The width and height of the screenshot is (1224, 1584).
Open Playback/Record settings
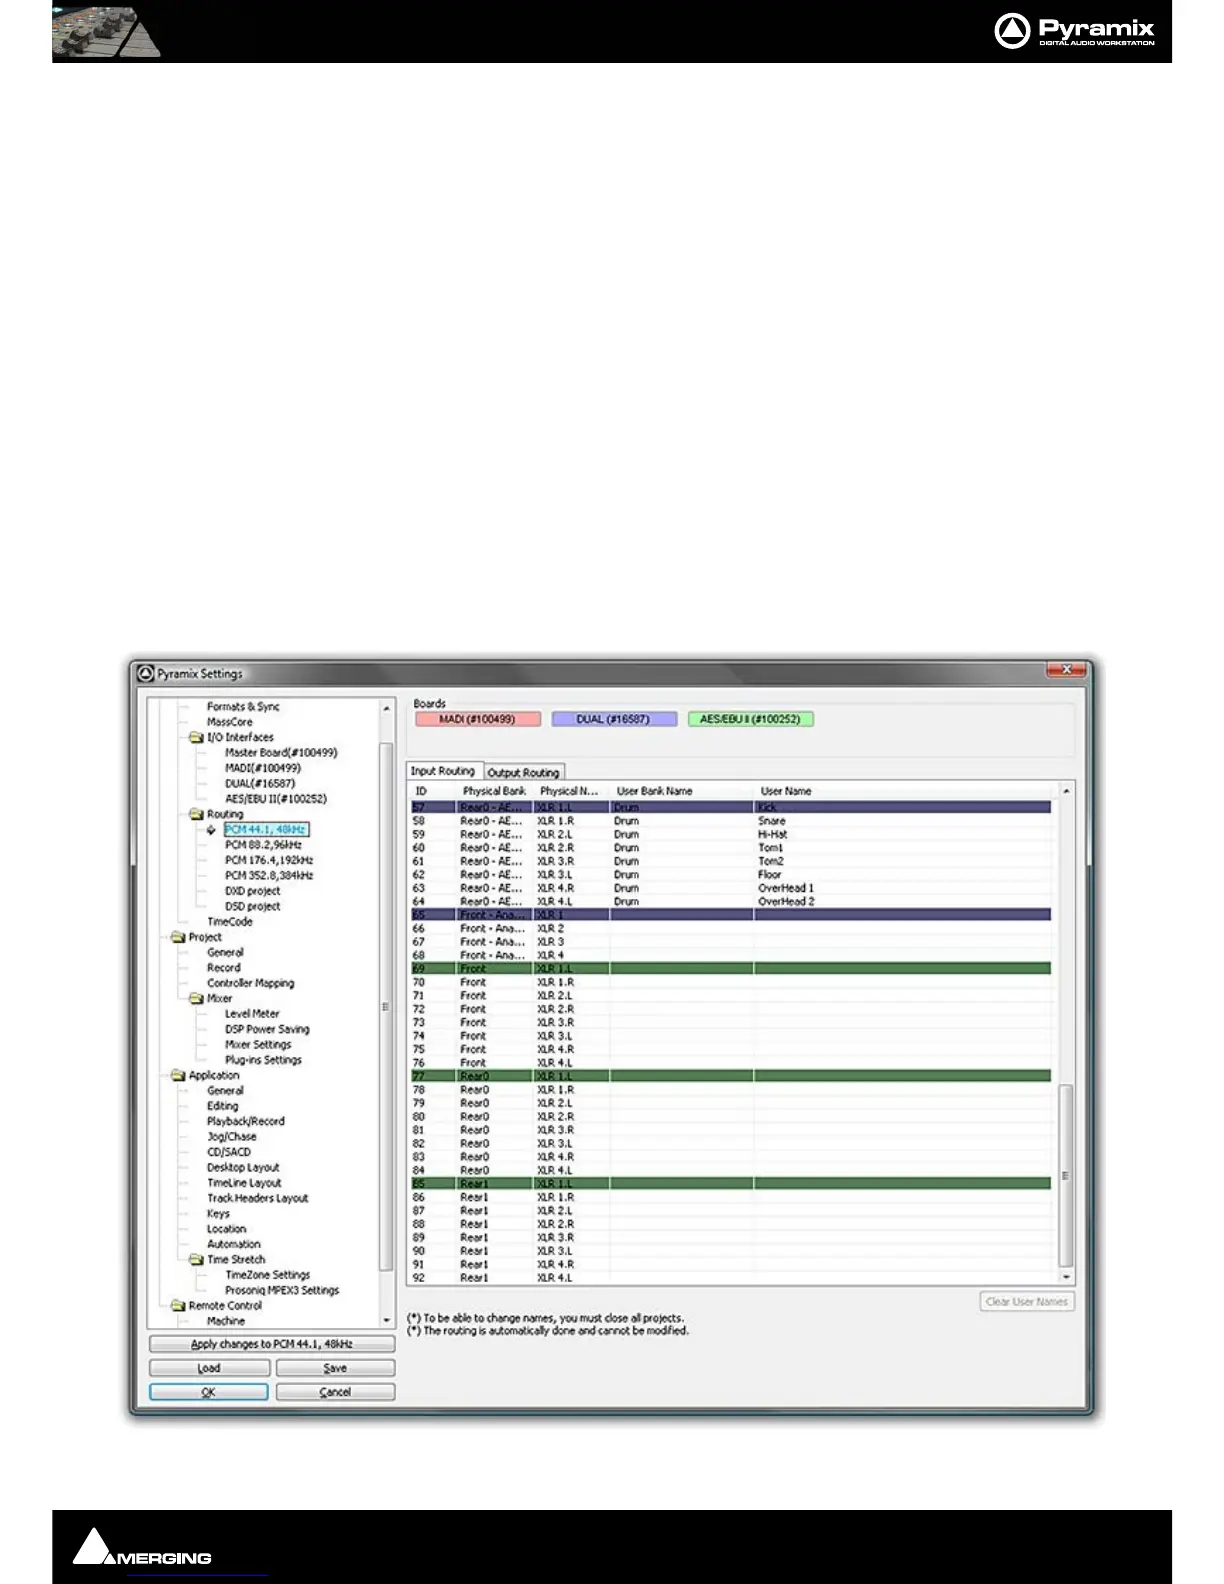point(246,1121)
